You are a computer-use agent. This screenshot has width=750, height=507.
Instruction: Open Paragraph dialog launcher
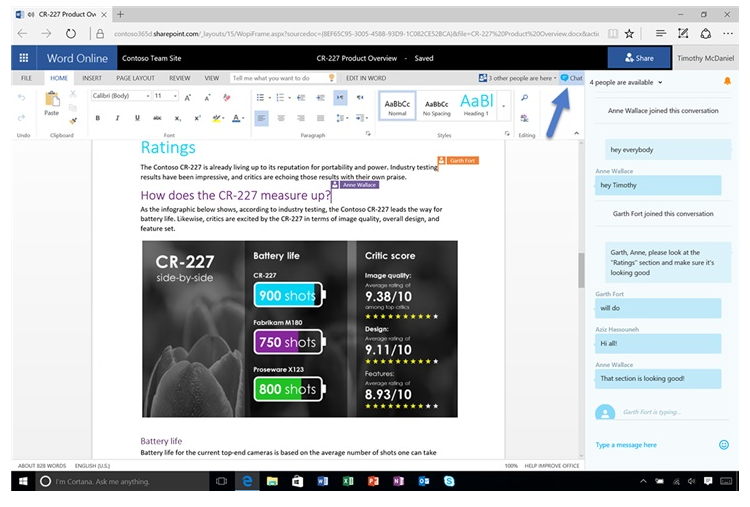(x=368, y=133)
